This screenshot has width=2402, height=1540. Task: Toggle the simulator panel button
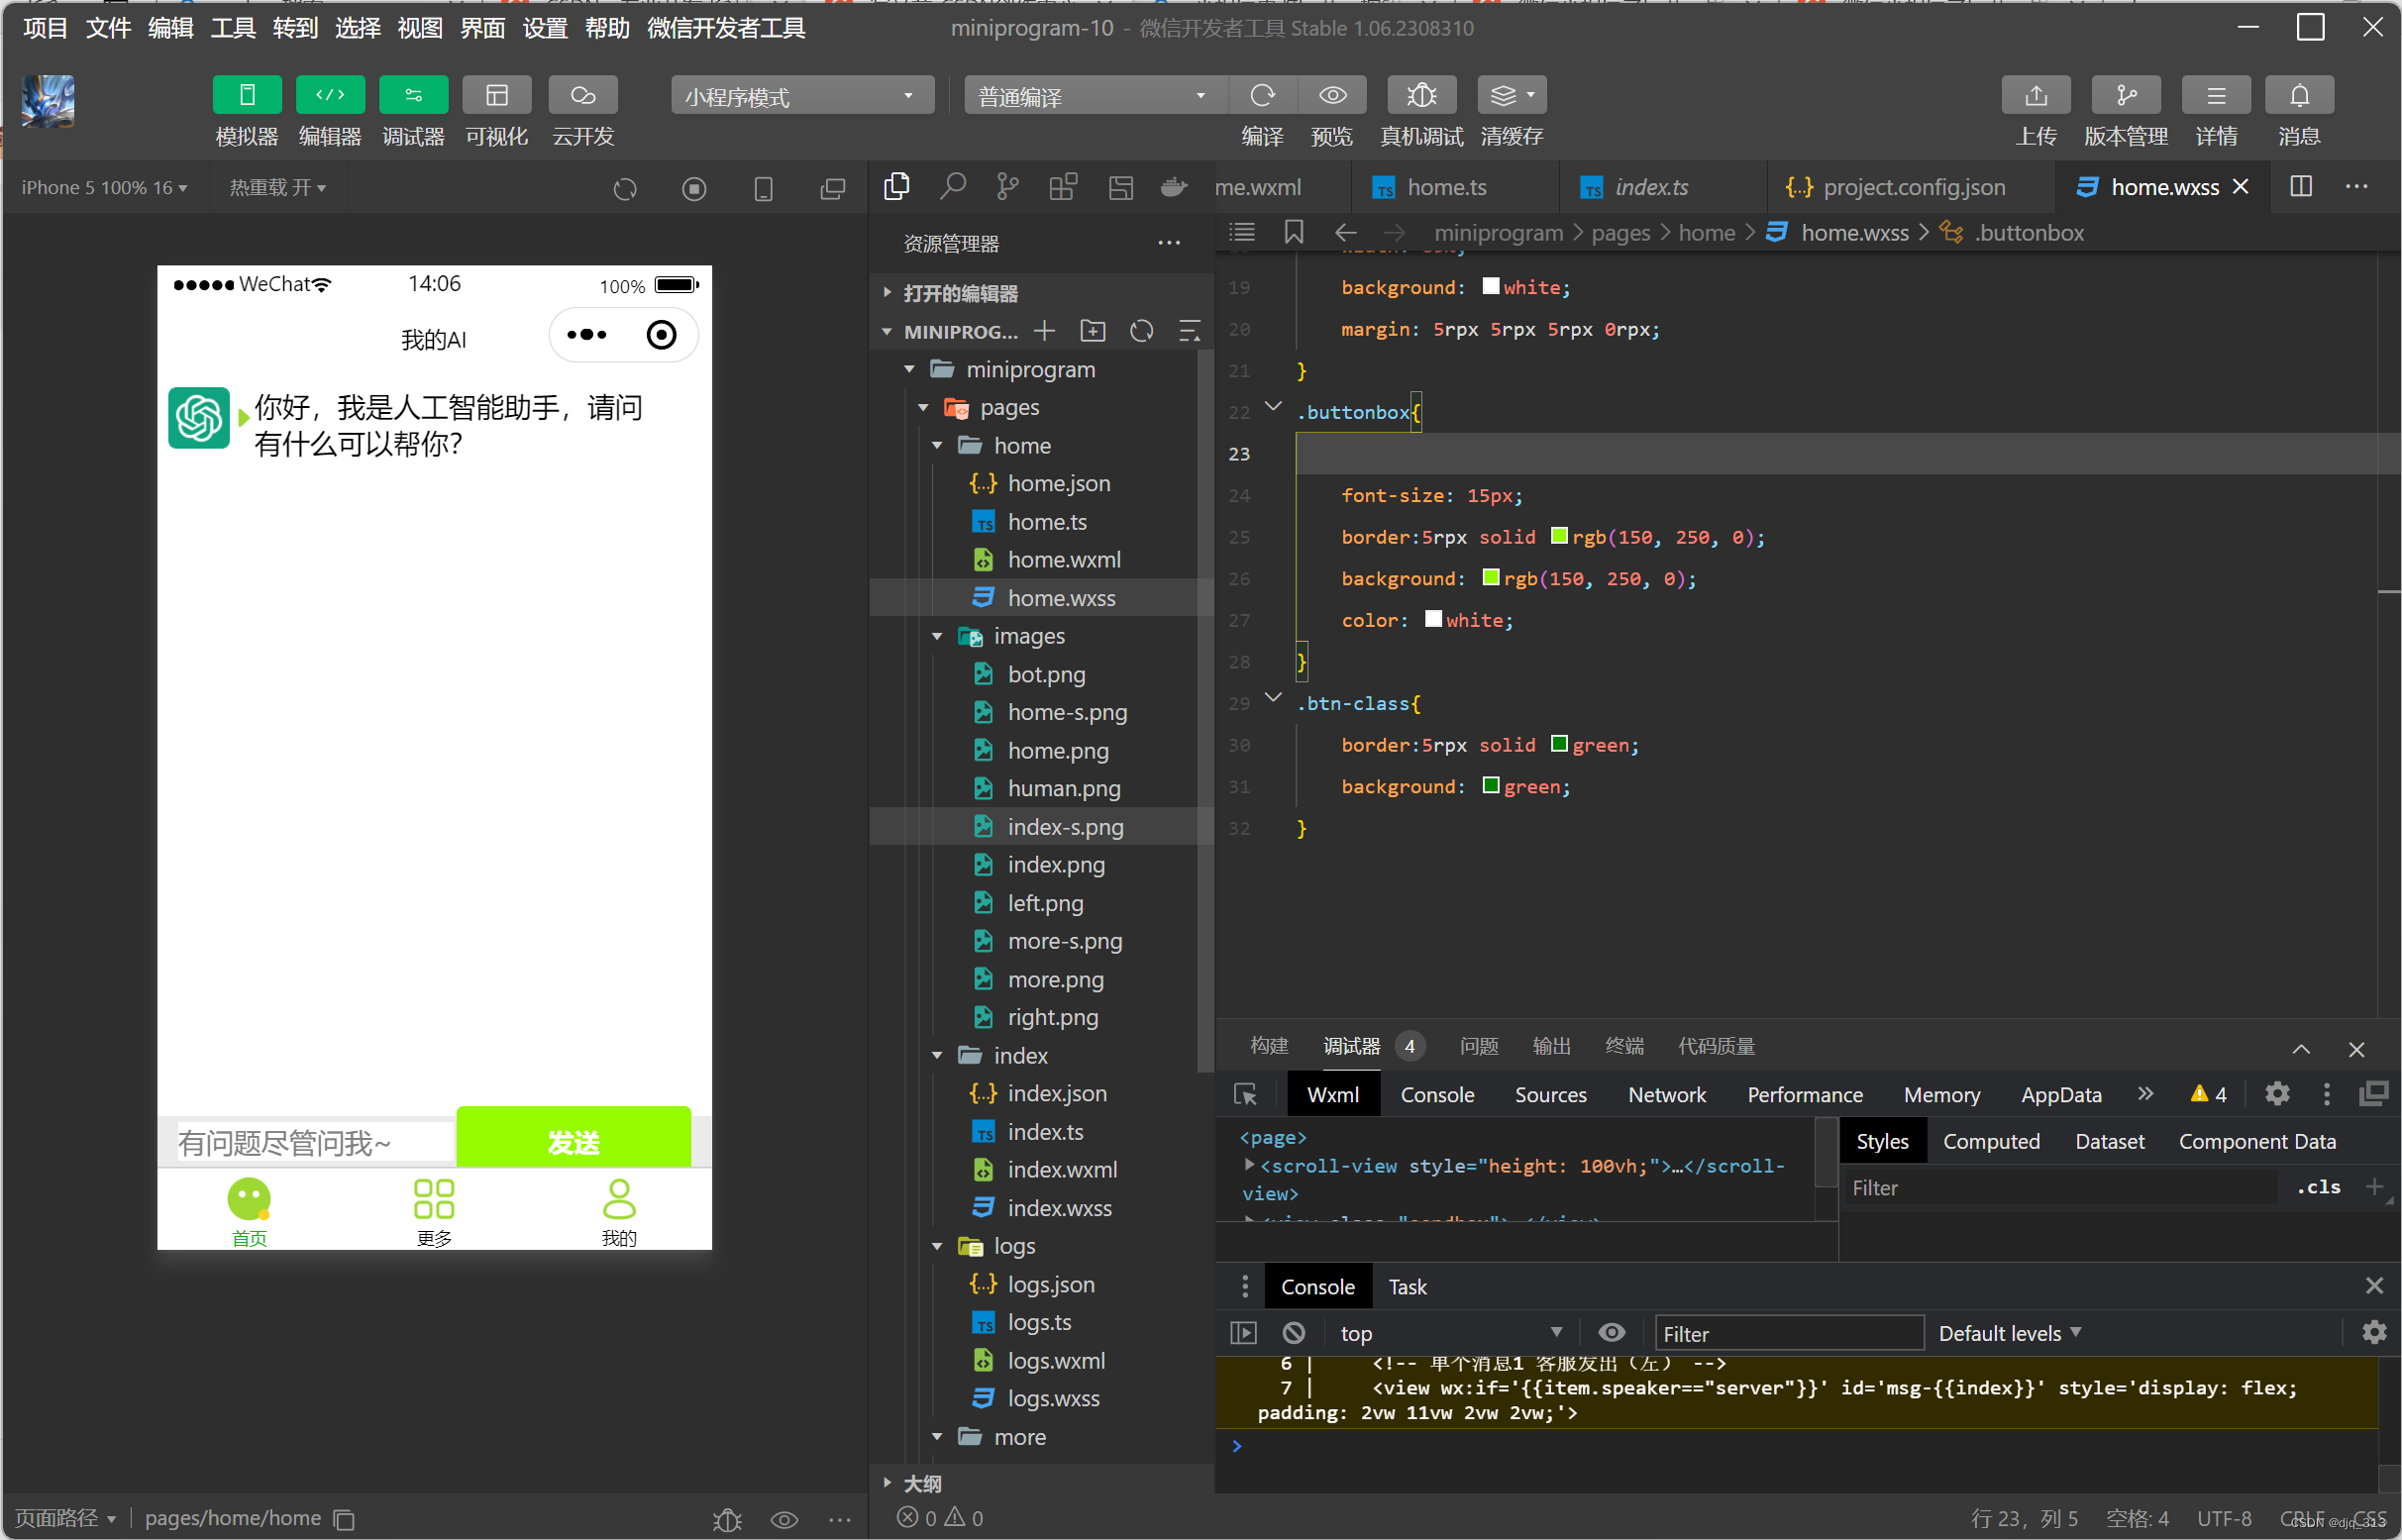click(x=247, y=96)
